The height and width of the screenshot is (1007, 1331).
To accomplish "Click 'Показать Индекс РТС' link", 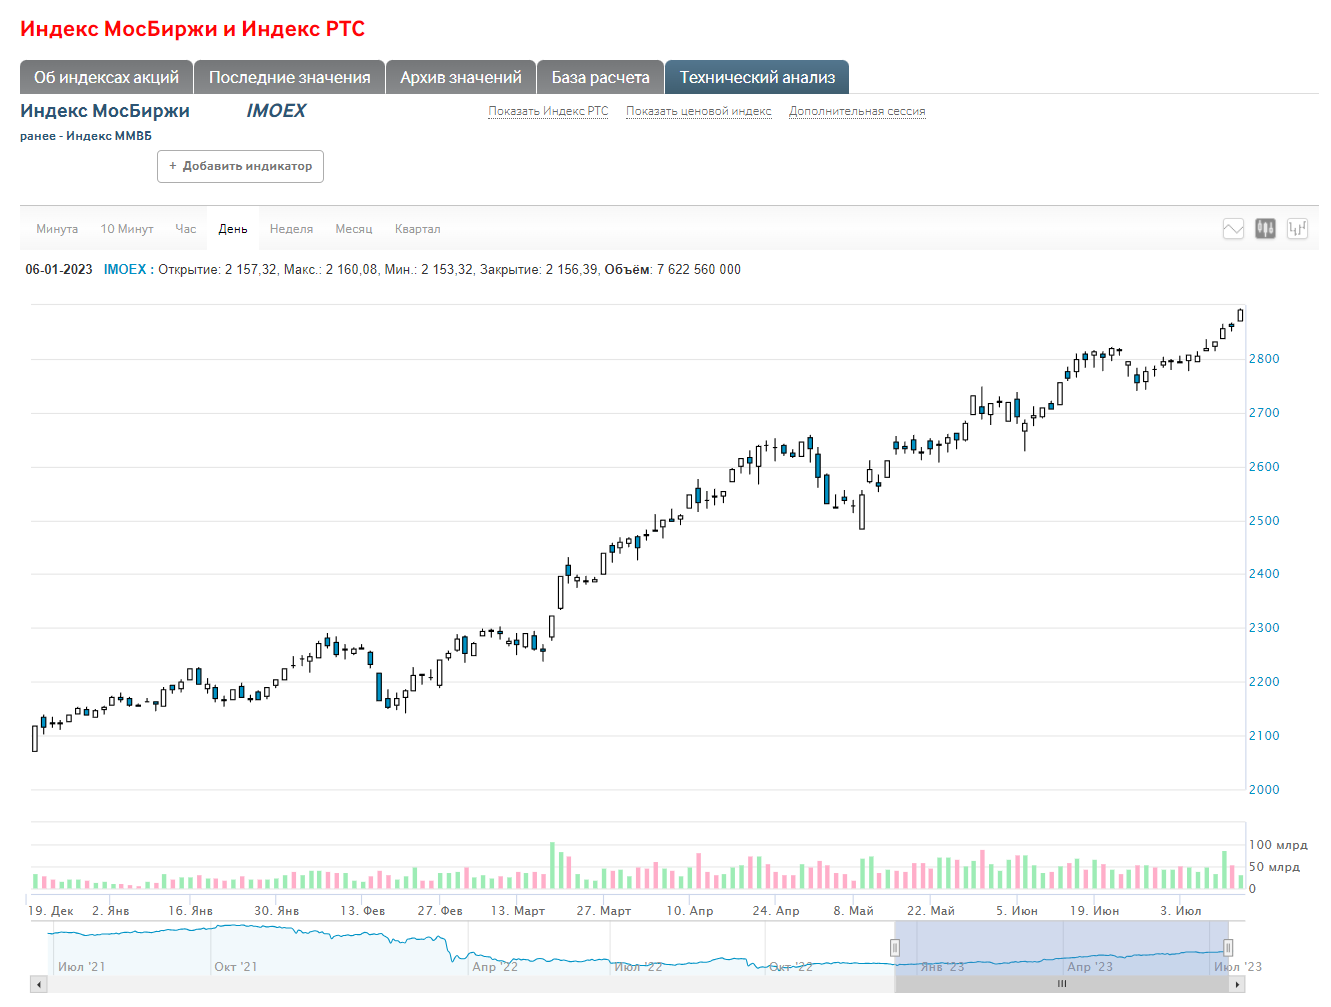I will (548, 111).
